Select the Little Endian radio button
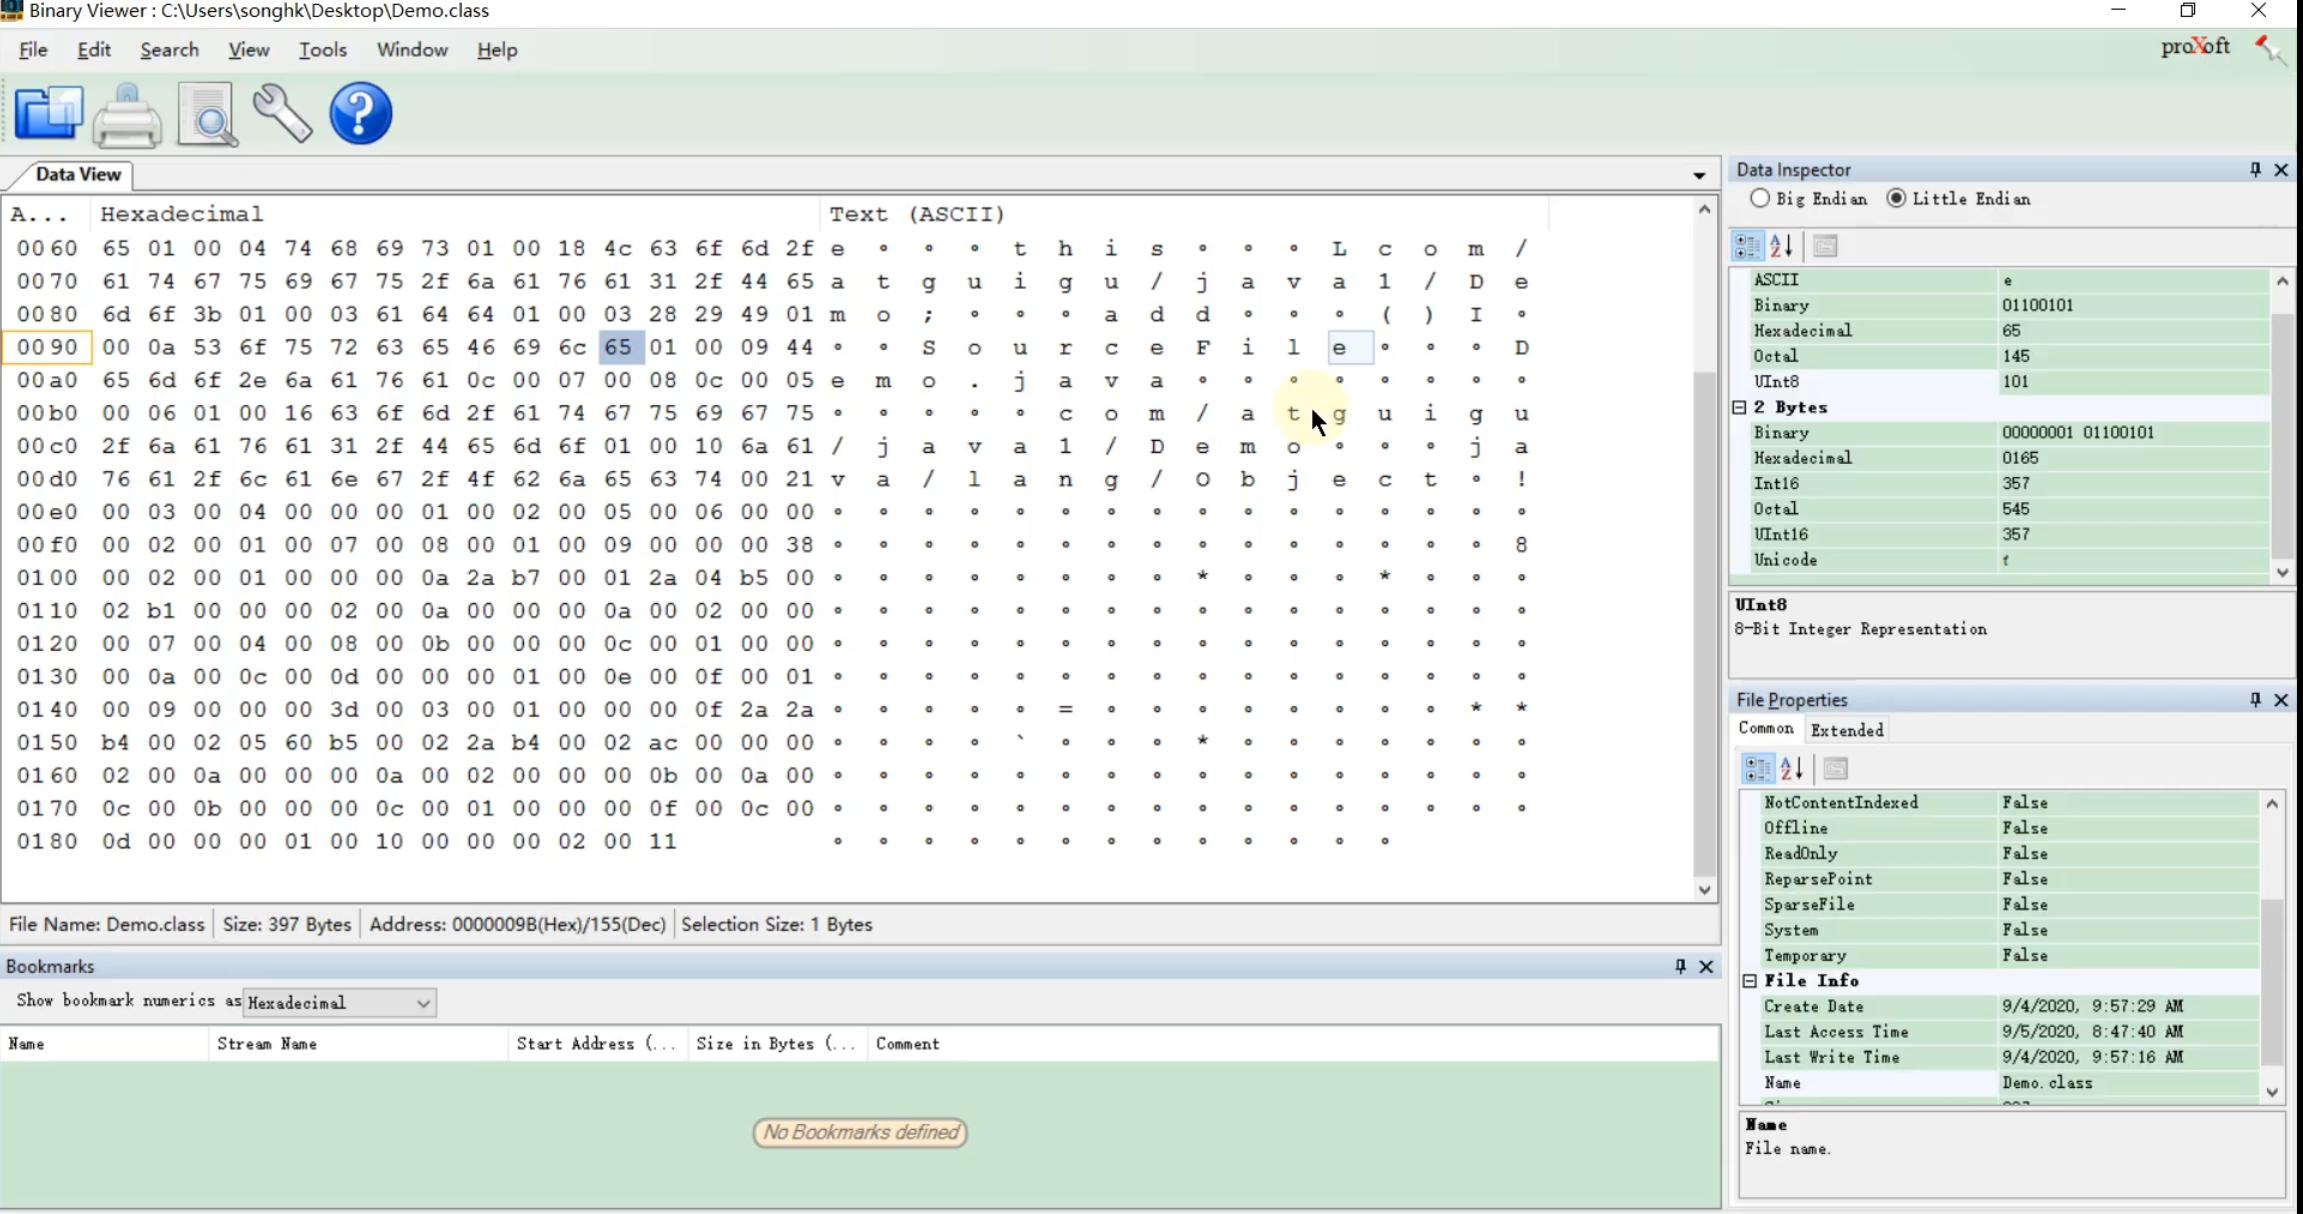The image size is (2303, 1214). 1896,198
